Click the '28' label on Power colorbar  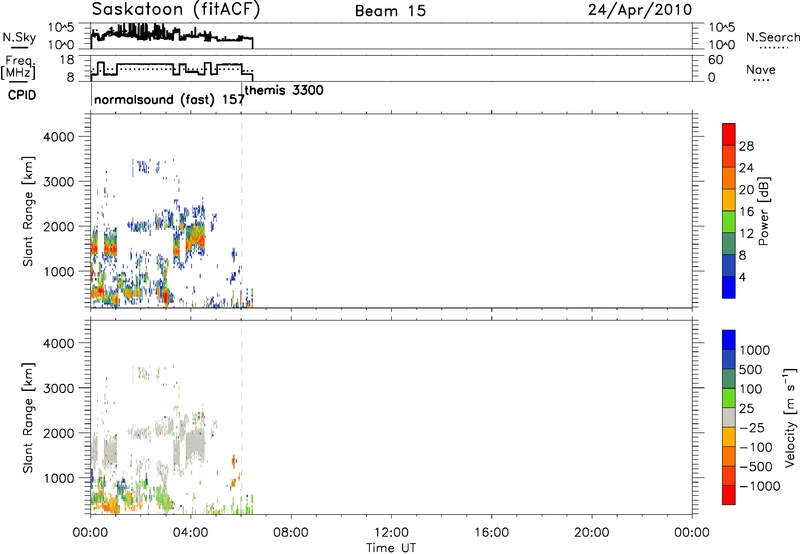pos(746,146)
